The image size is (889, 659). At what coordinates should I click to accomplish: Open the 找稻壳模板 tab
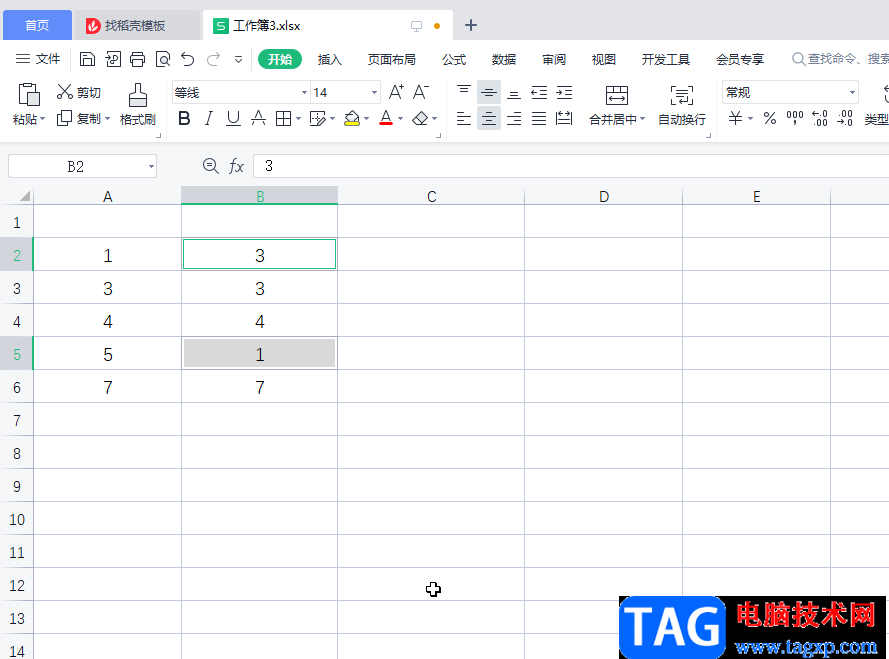click(x=137, y=25)
